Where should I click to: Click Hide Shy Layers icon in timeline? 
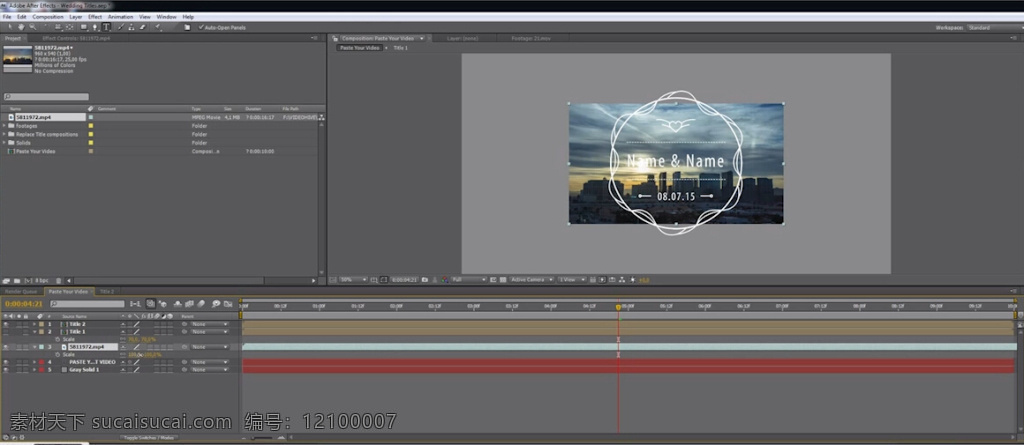(177, 303)
